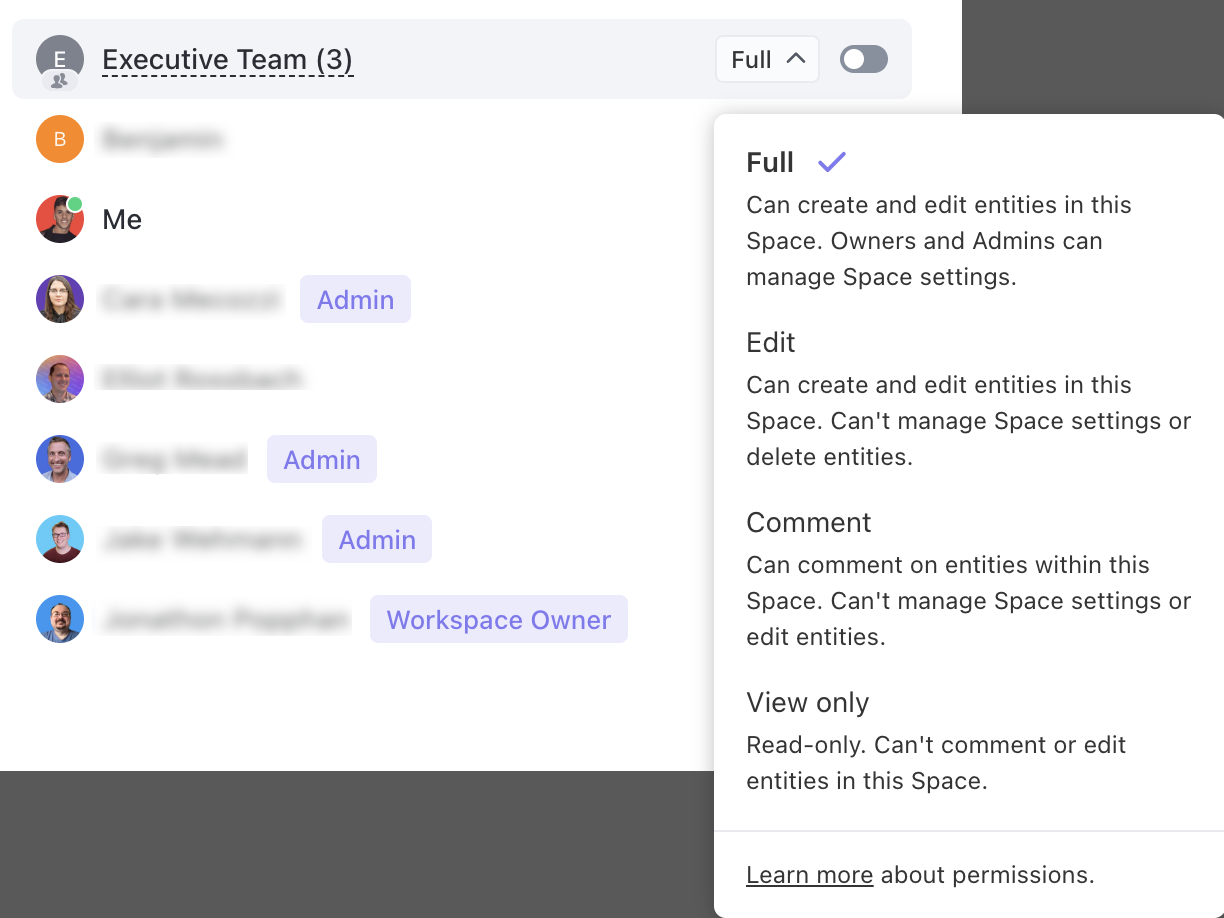This screenshot has width=1224, height=918.
Task: Open Greg Mead's profile avatar
Action: 59,459
